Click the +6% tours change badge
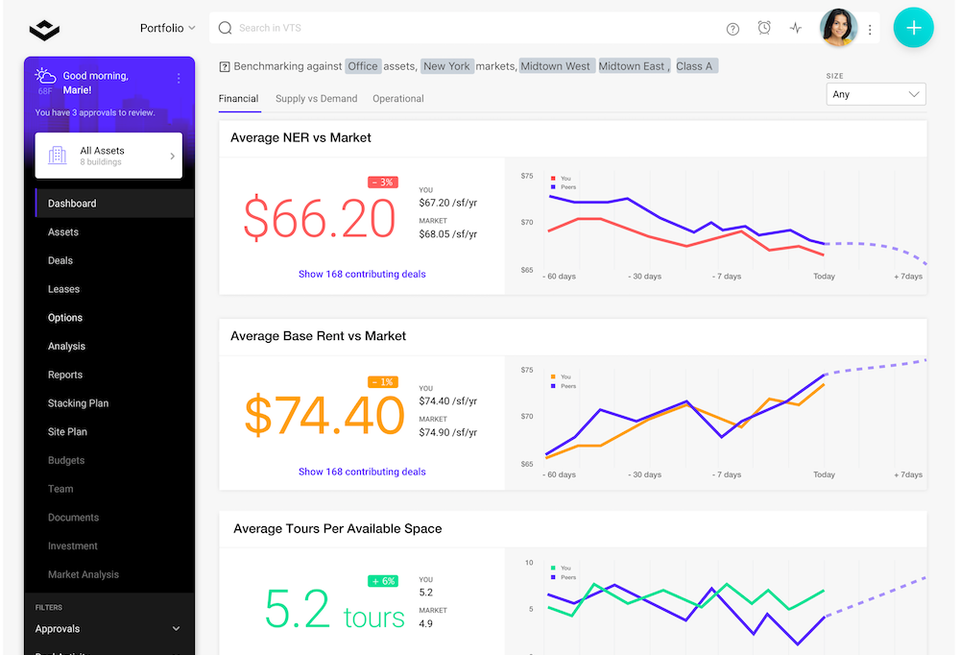 [383, 581]
